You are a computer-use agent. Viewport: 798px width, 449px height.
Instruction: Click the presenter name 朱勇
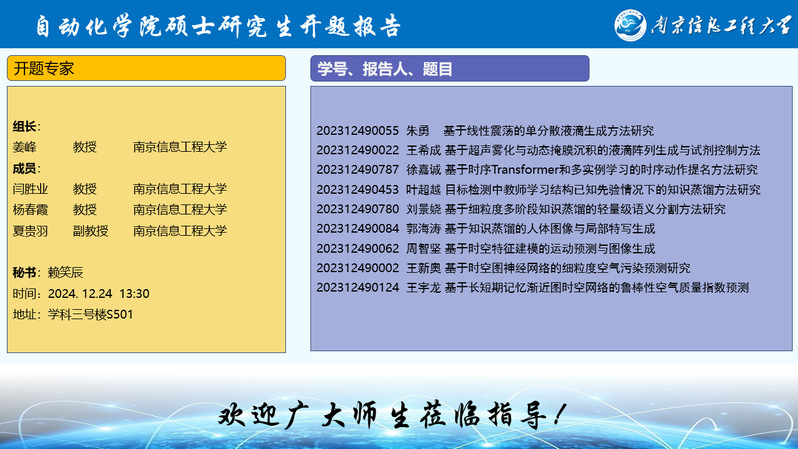[x=418, y=131]
